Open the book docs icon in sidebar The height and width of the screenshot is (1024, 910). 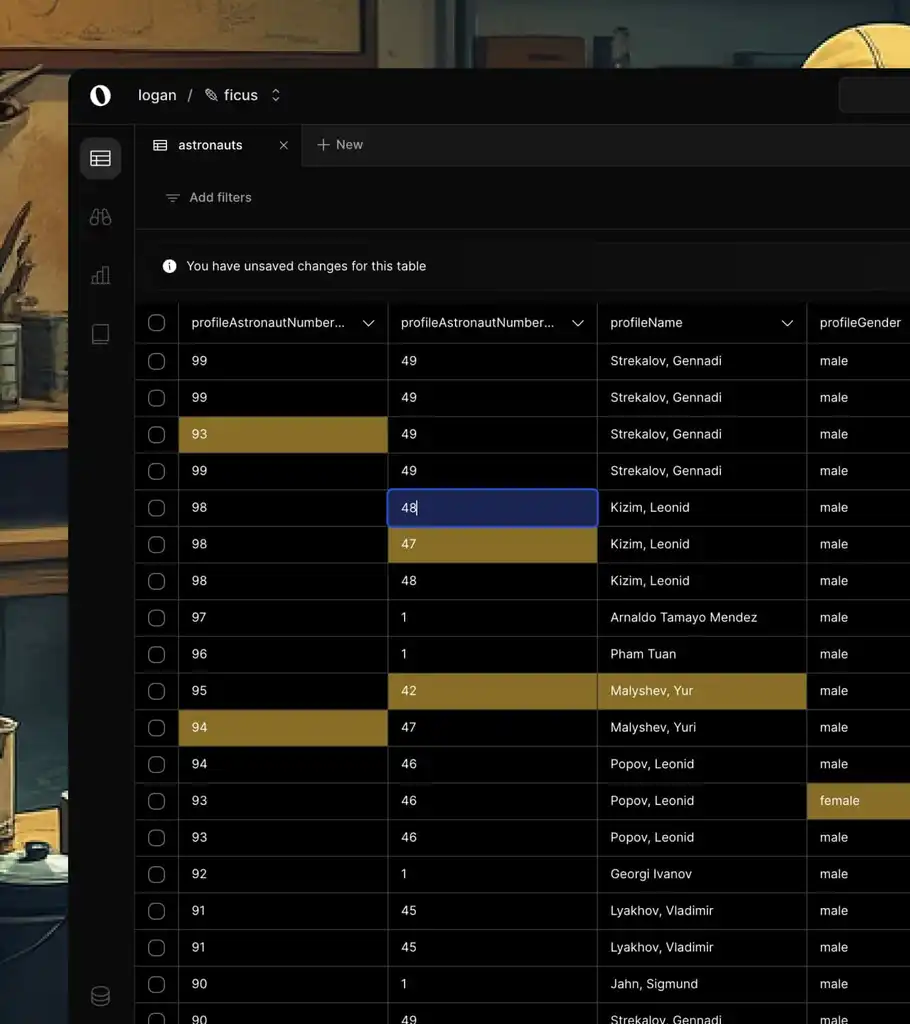tap(100, 334)
